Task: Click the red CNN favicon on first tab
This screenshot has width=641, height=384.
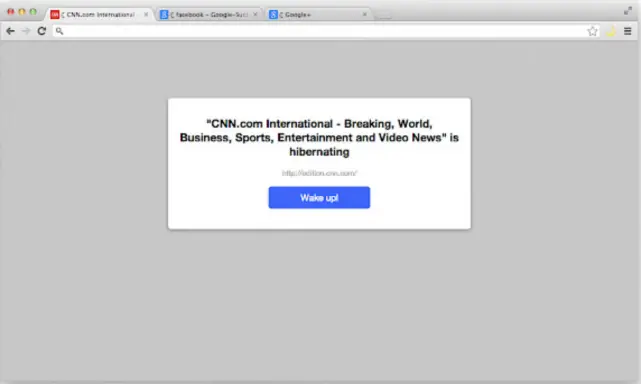Action: [55, 15]
